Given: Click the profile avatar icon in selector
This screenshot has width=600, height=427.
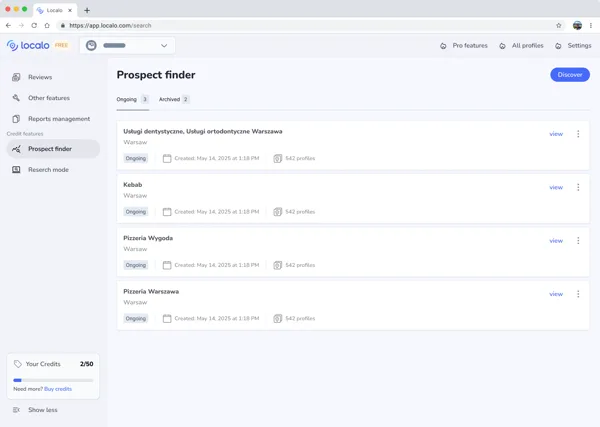Looking at the screenshot, I should (x=91, y=46).
